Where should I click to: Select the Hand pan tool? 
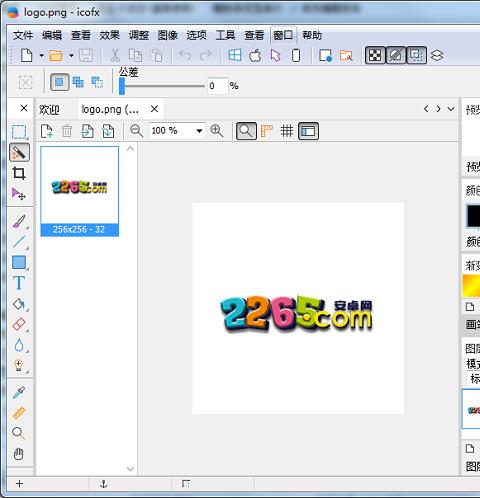click(x=19, y=454)
